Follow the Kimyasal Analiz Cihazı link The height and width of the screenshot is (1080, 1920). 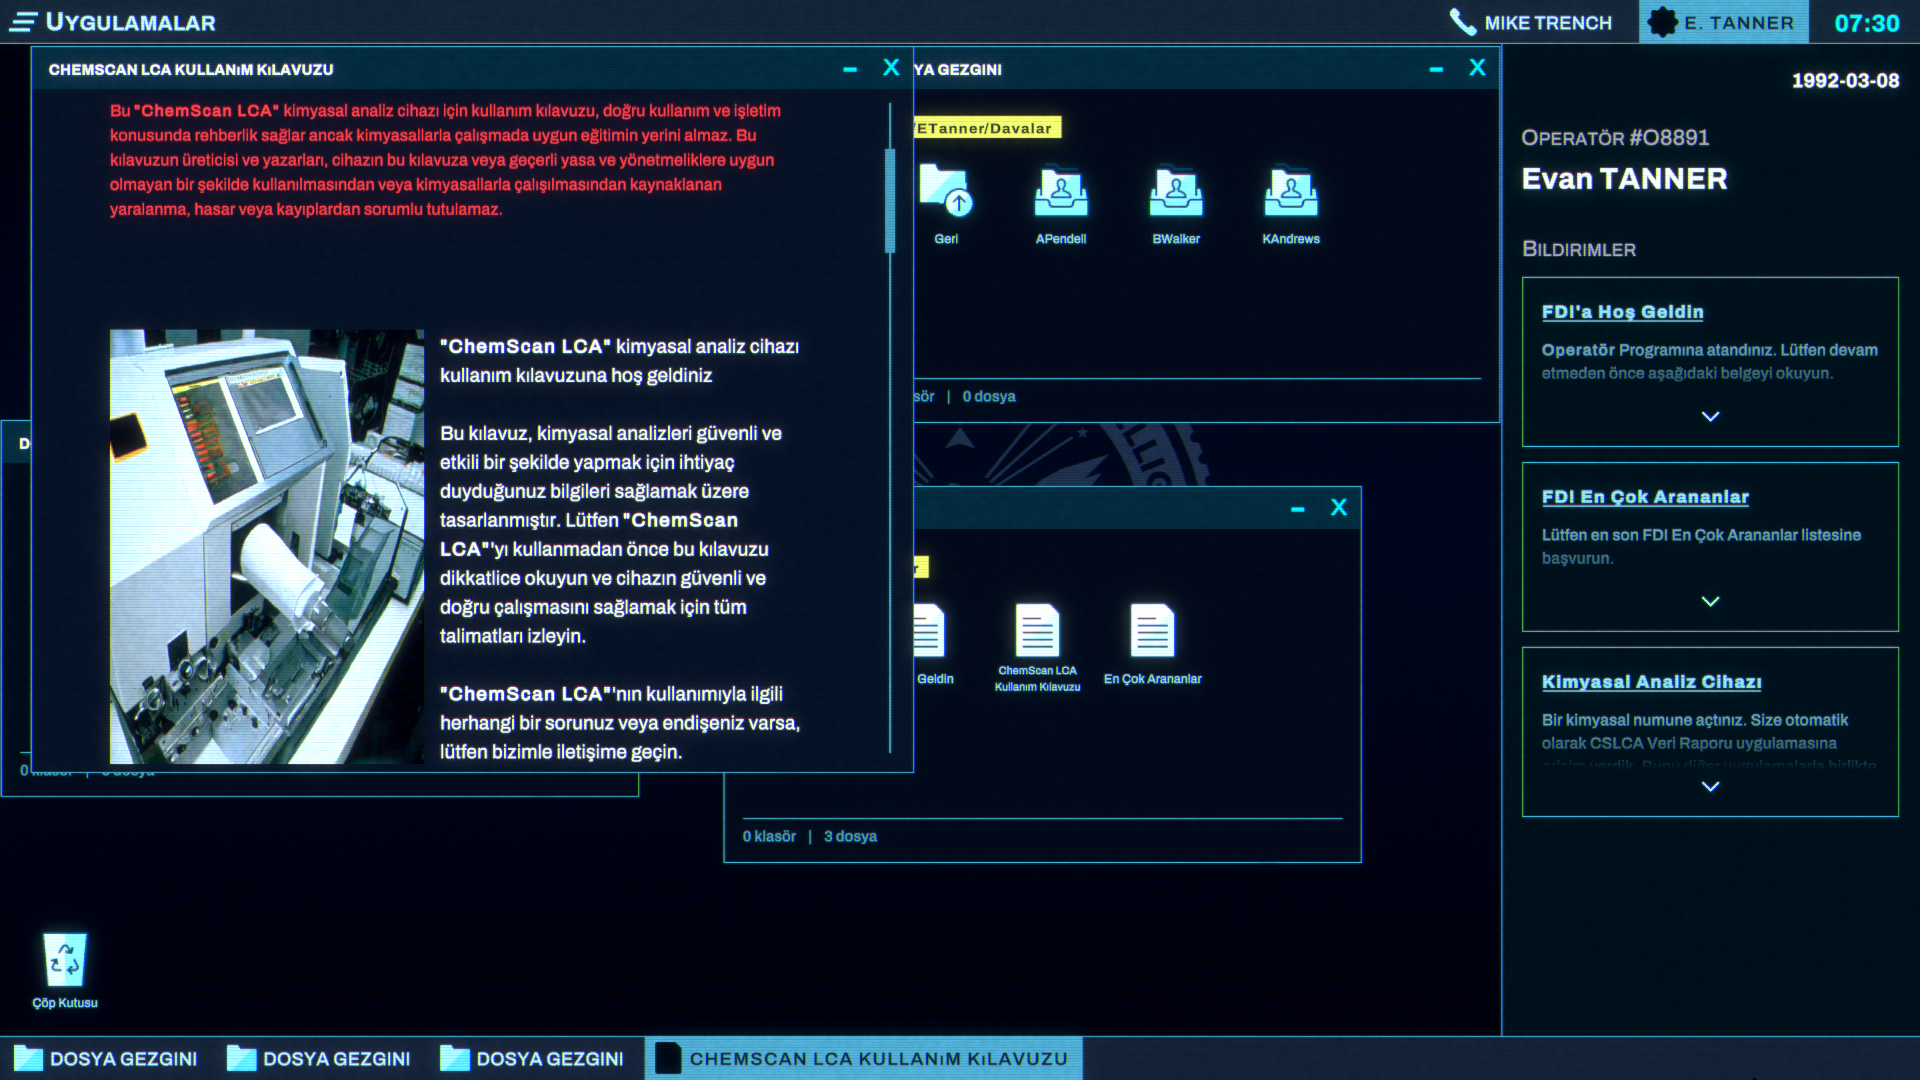[x=1651, y=682]
